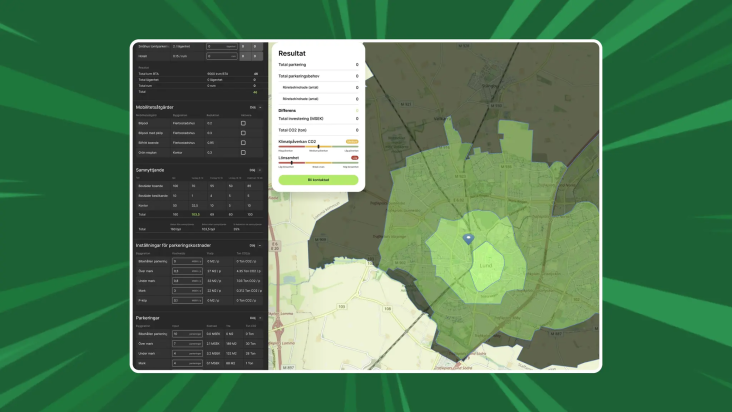The height and width of the screenshot is (412, 732).
Task: Click the Klimatpåverkan CO2 slider handle
Action: 319,147
